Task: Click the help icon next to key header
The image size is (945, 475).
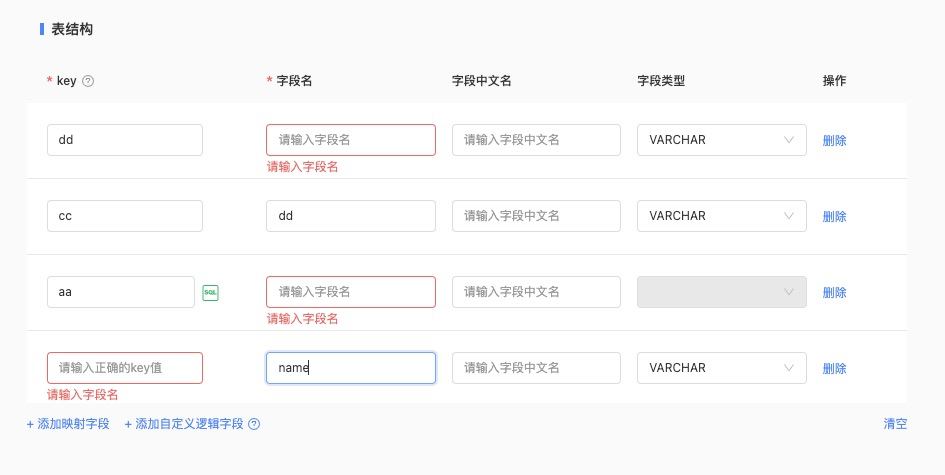Action: [x=88, y=81]
